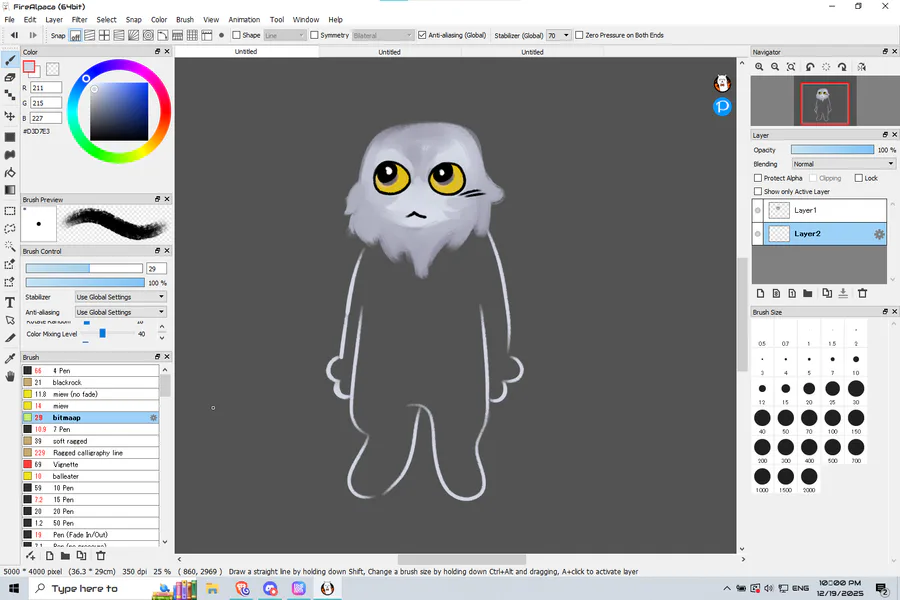This screenshot has width=900, height=600.
Task: Open the Animation menu
Action: 244,20
